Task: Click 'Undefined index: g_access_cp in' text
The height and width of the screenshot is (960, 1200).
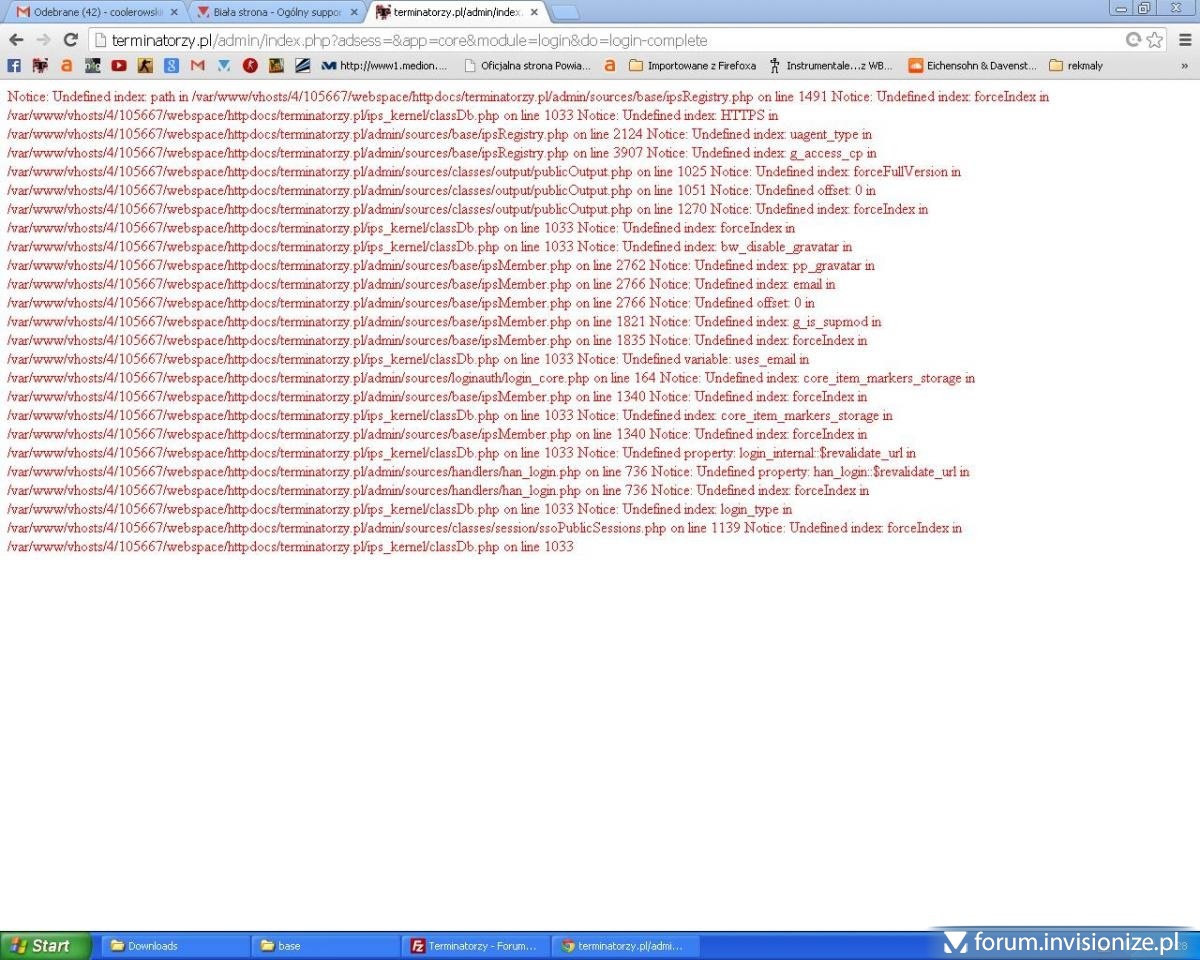Action: coord(784,153)
